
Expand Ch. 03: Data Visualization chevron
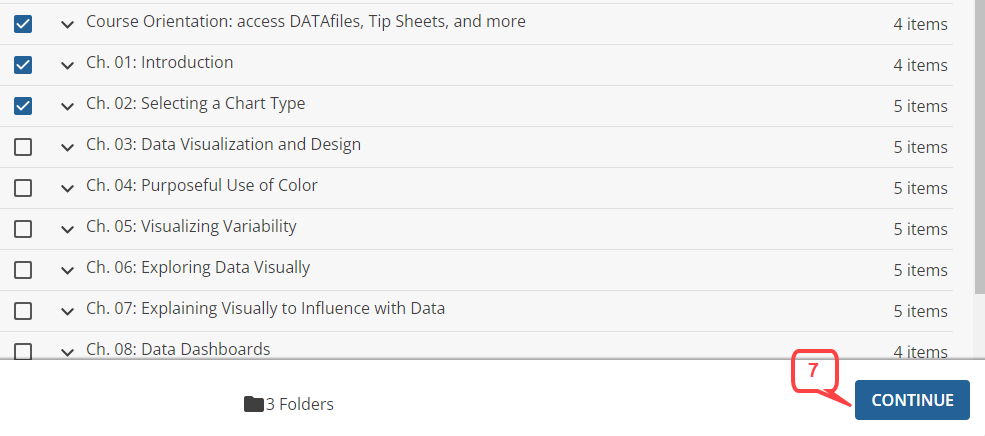coord(67,148)
